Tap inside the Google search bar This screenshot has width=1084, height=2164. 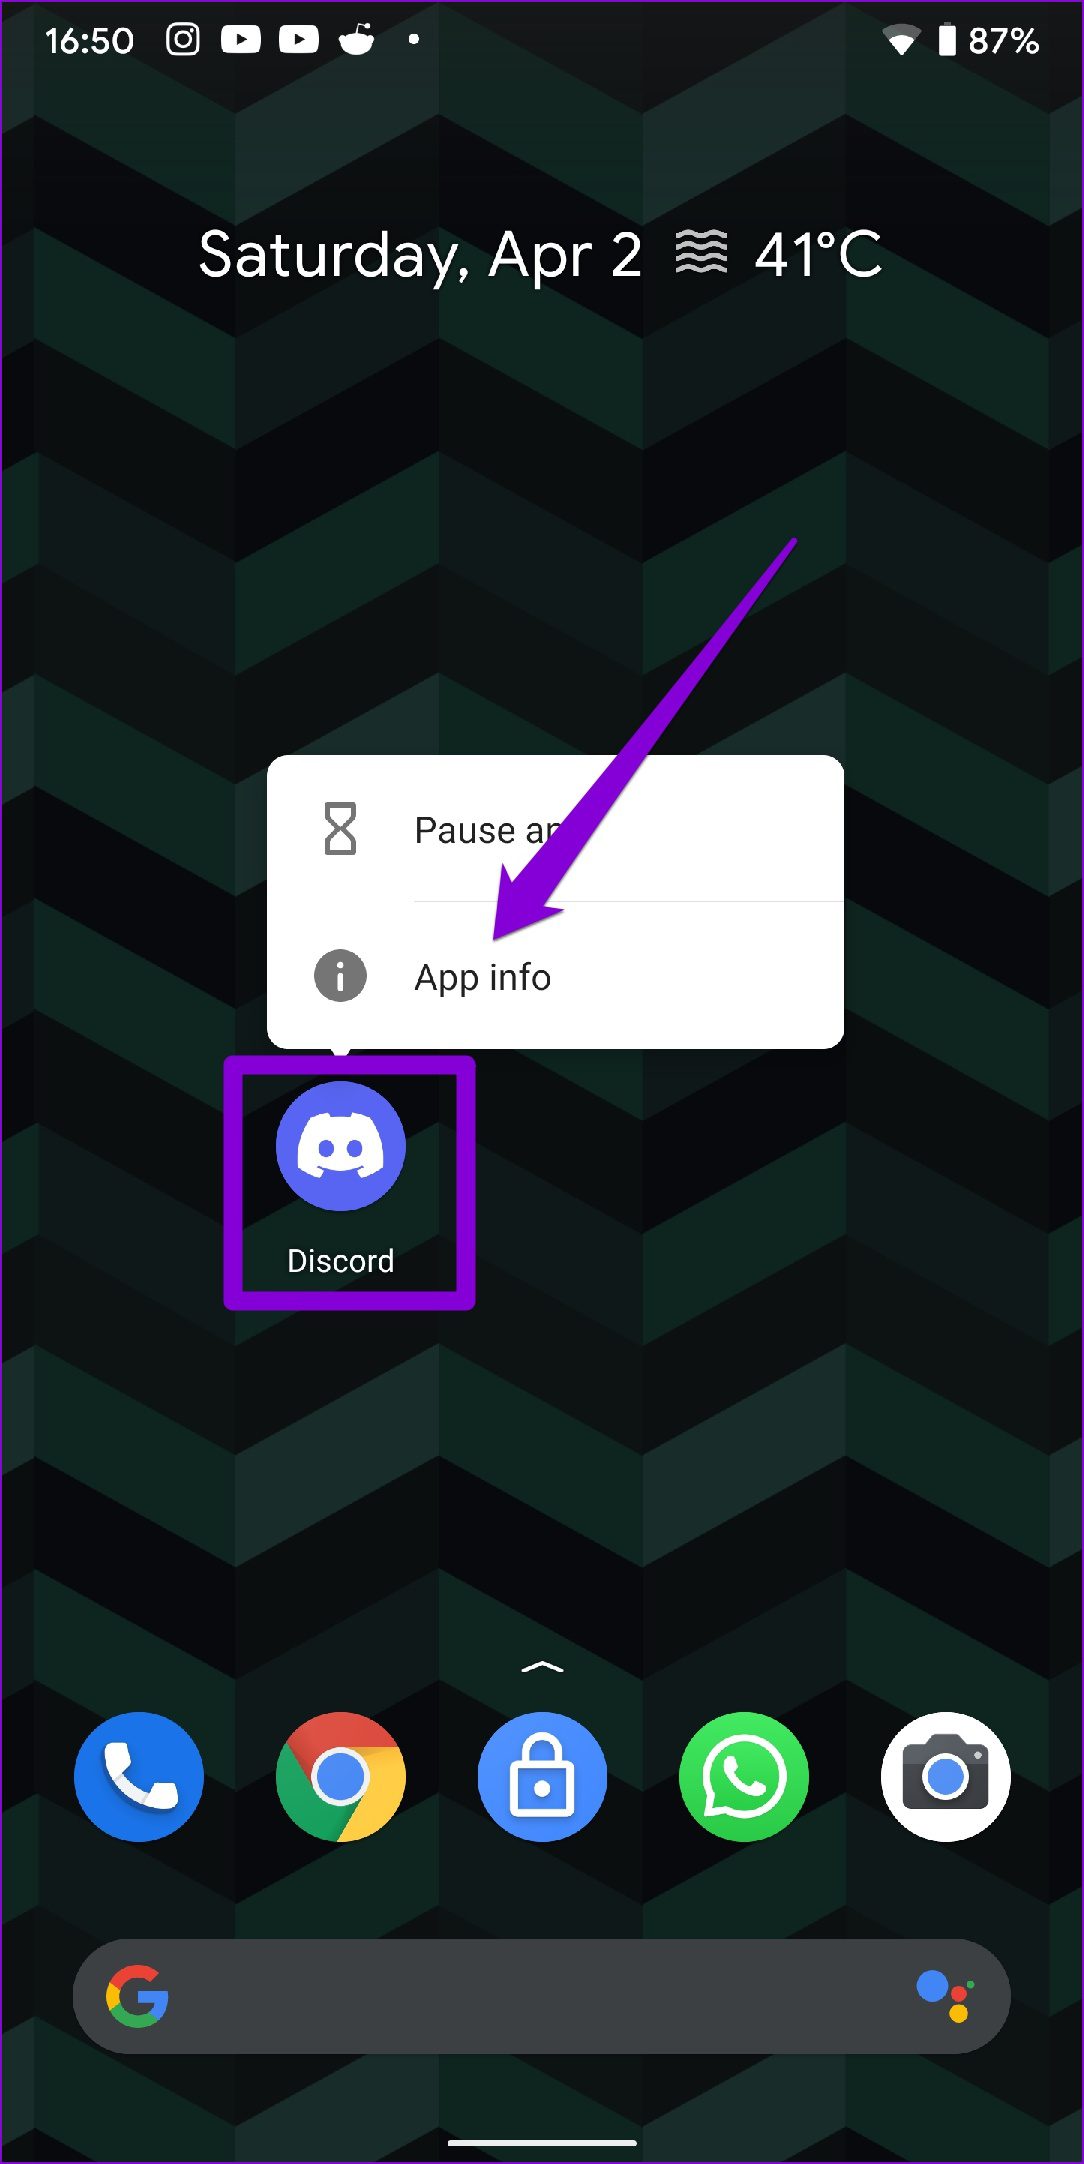pyautogui.click(x=542, y=1996)
